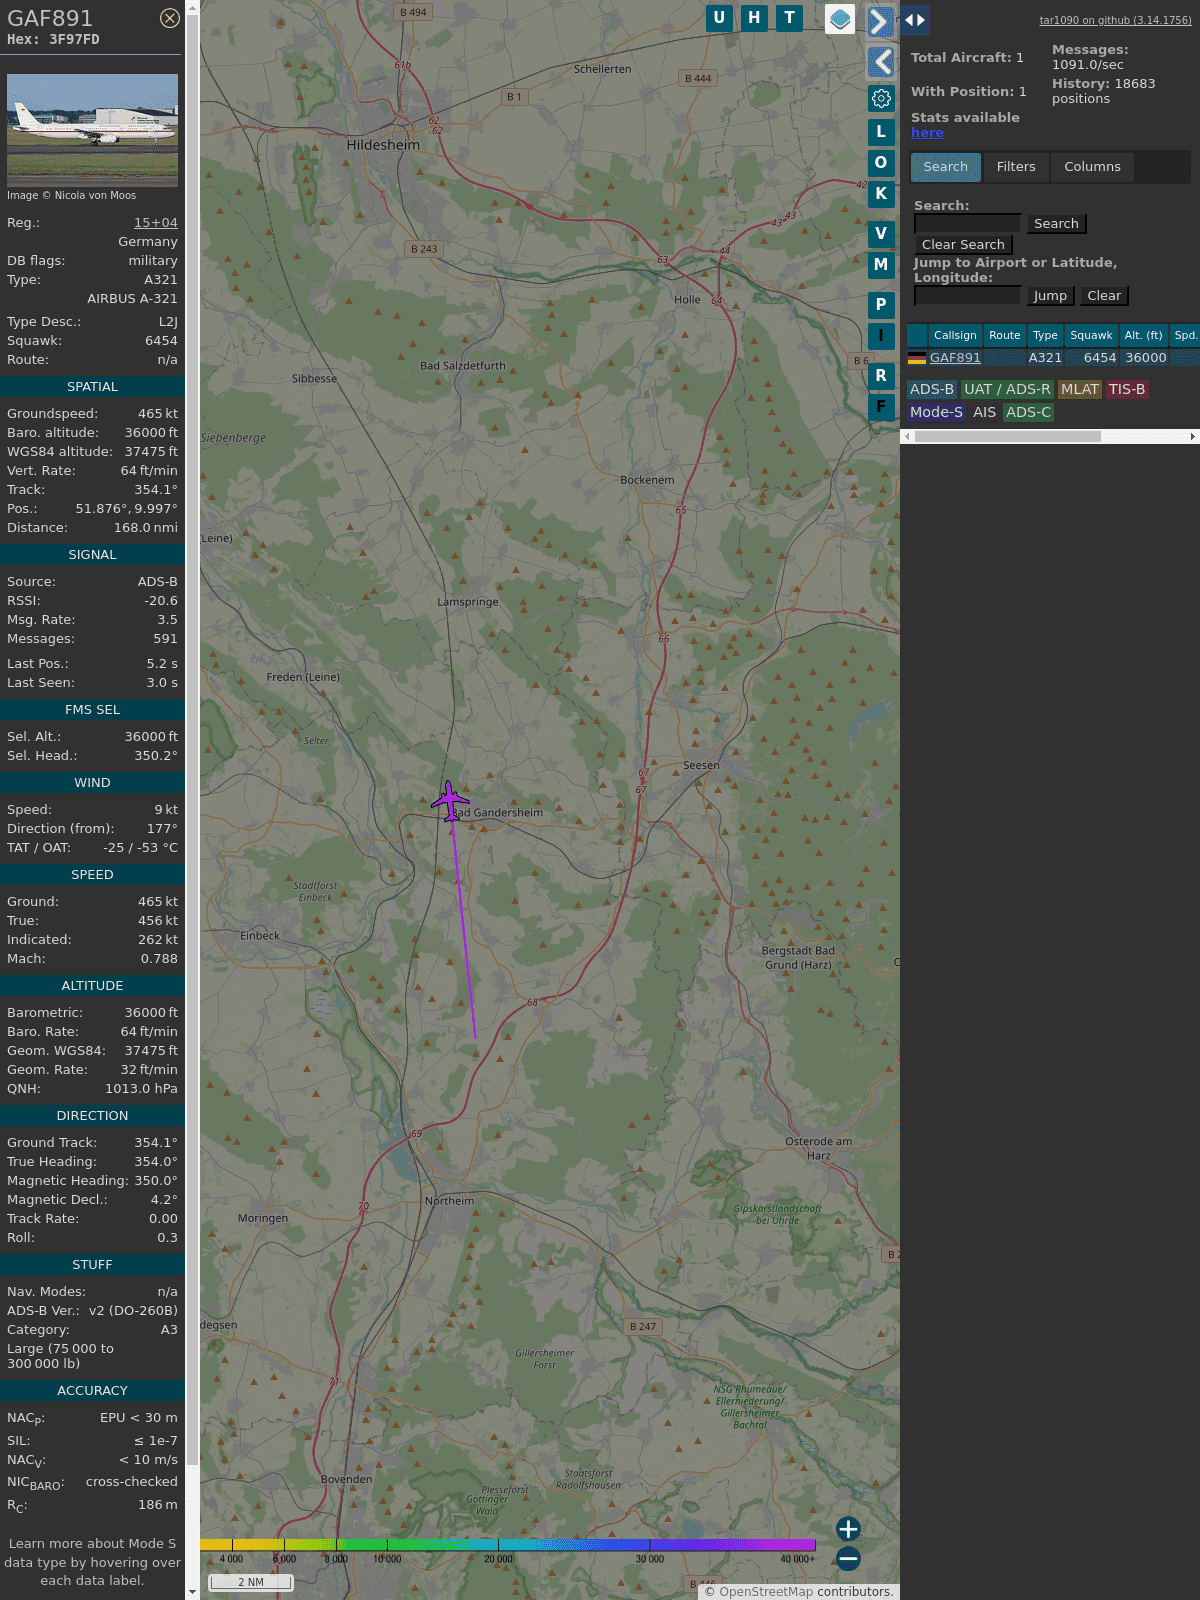The image size is (1200, 1600).
Task: Zoom out with the minus button
Action: [848, 1558]
